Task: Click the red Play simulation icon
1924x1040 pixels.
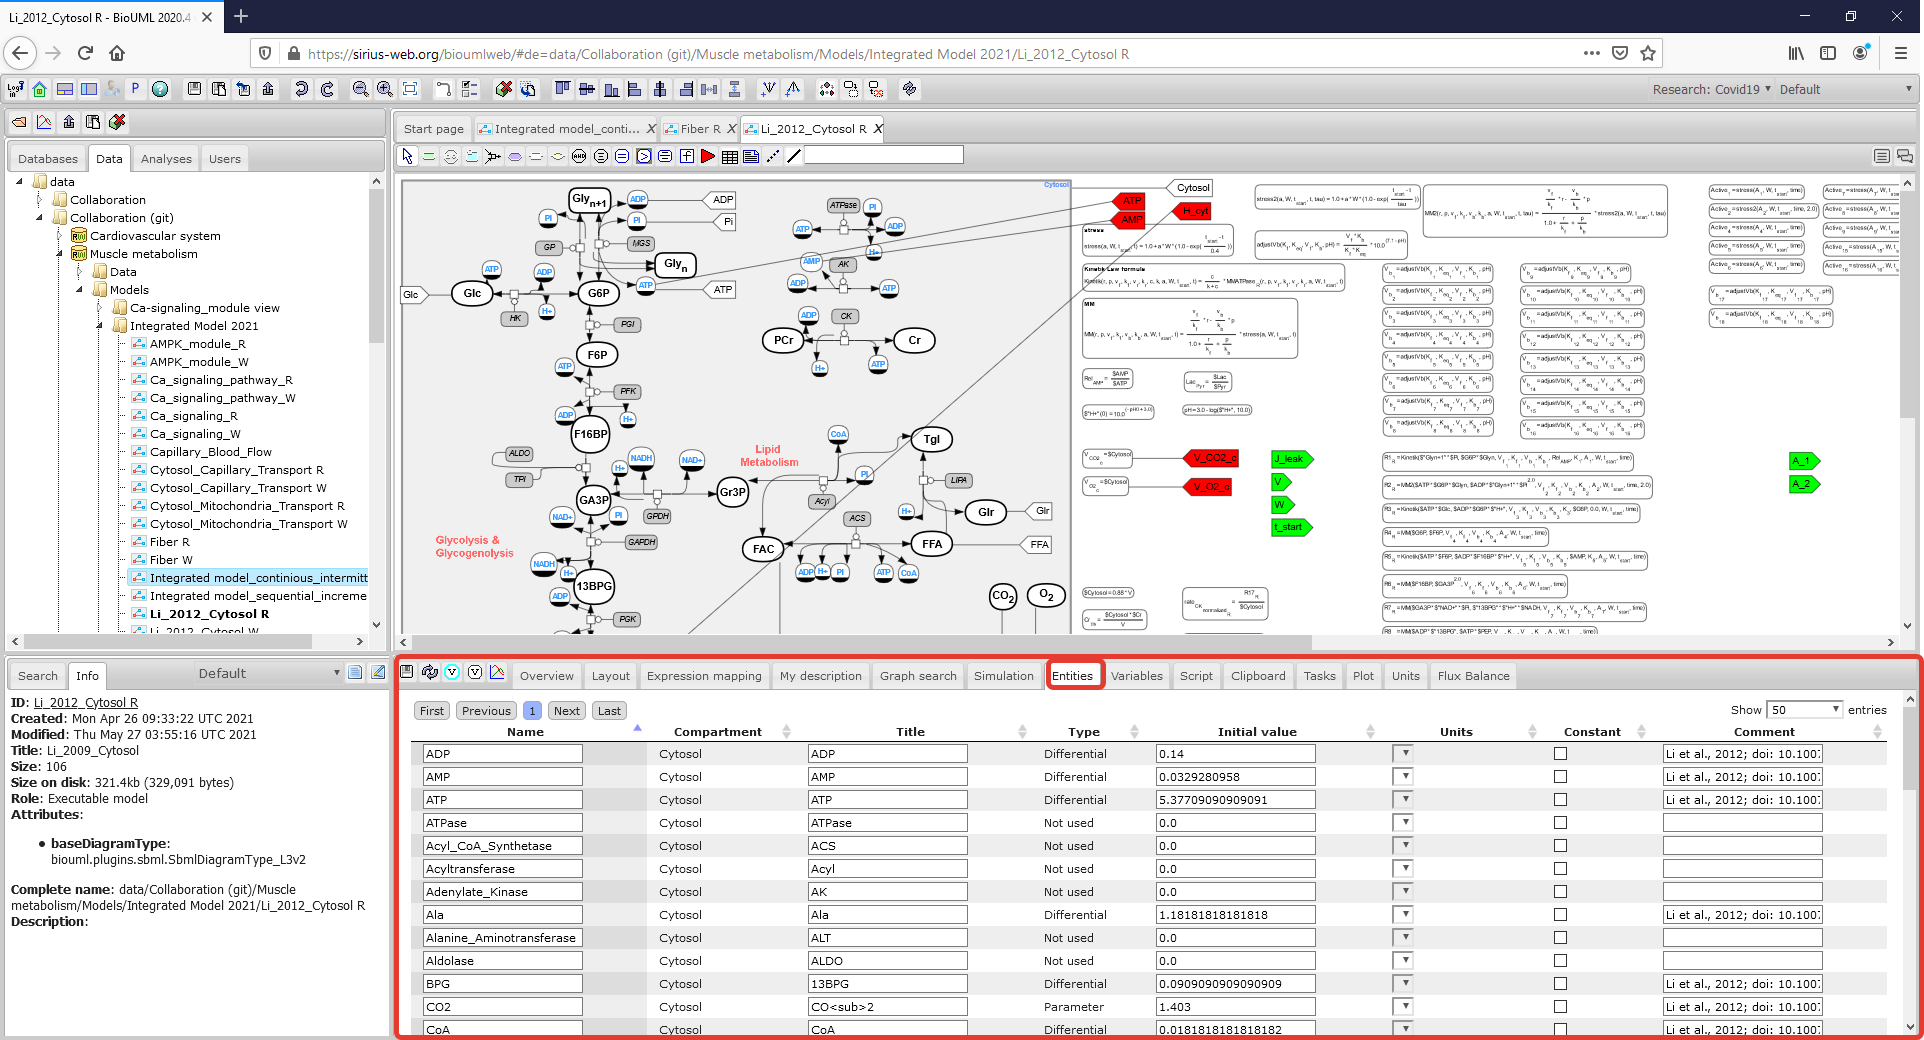Action: coord(708,156)
